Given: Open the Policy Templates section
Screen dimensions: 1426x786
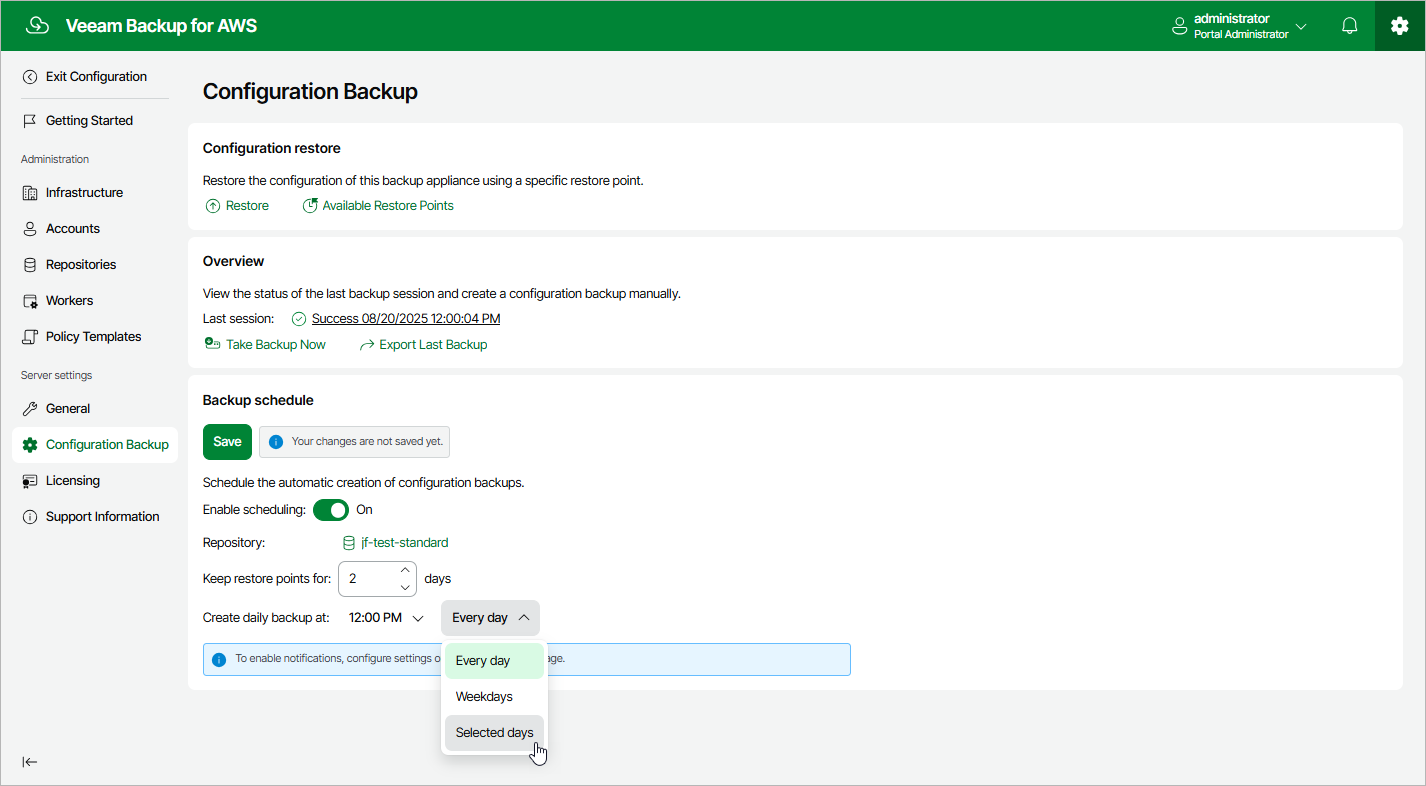Looking at the screenshot, I should [x=93, y=337].
